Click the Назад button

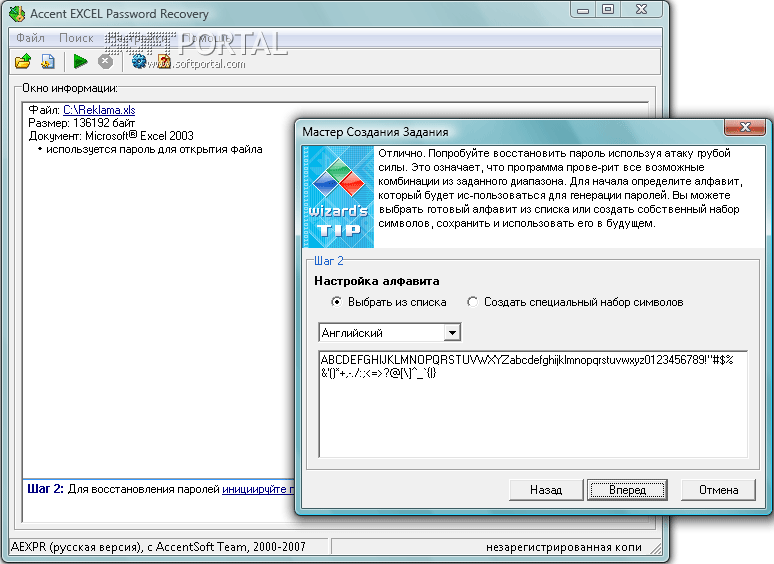(546, 490)
